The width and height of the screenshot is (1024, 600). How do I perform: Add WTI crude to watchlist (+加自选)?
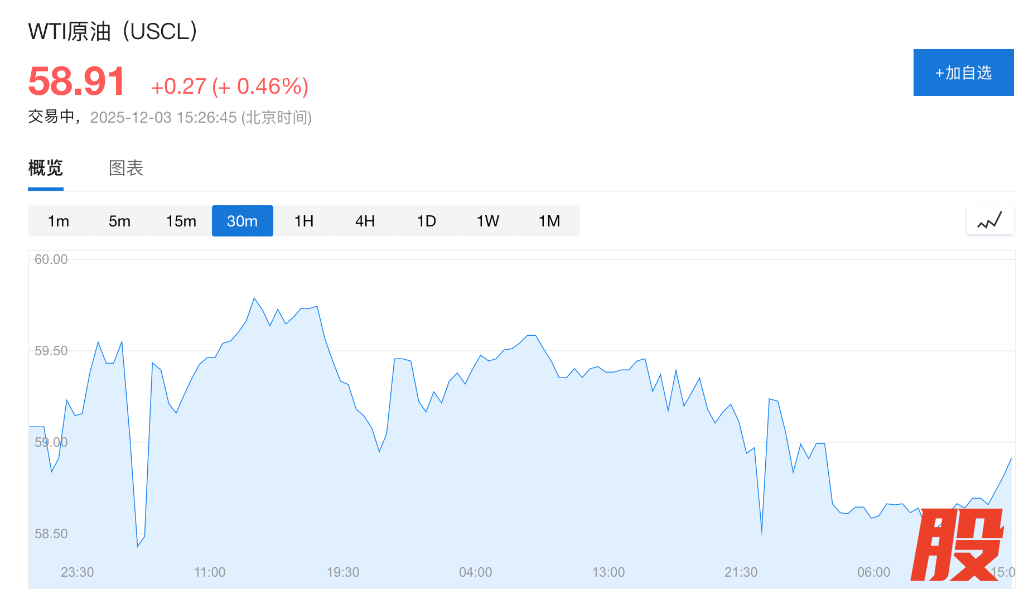[x=963, y=73]
